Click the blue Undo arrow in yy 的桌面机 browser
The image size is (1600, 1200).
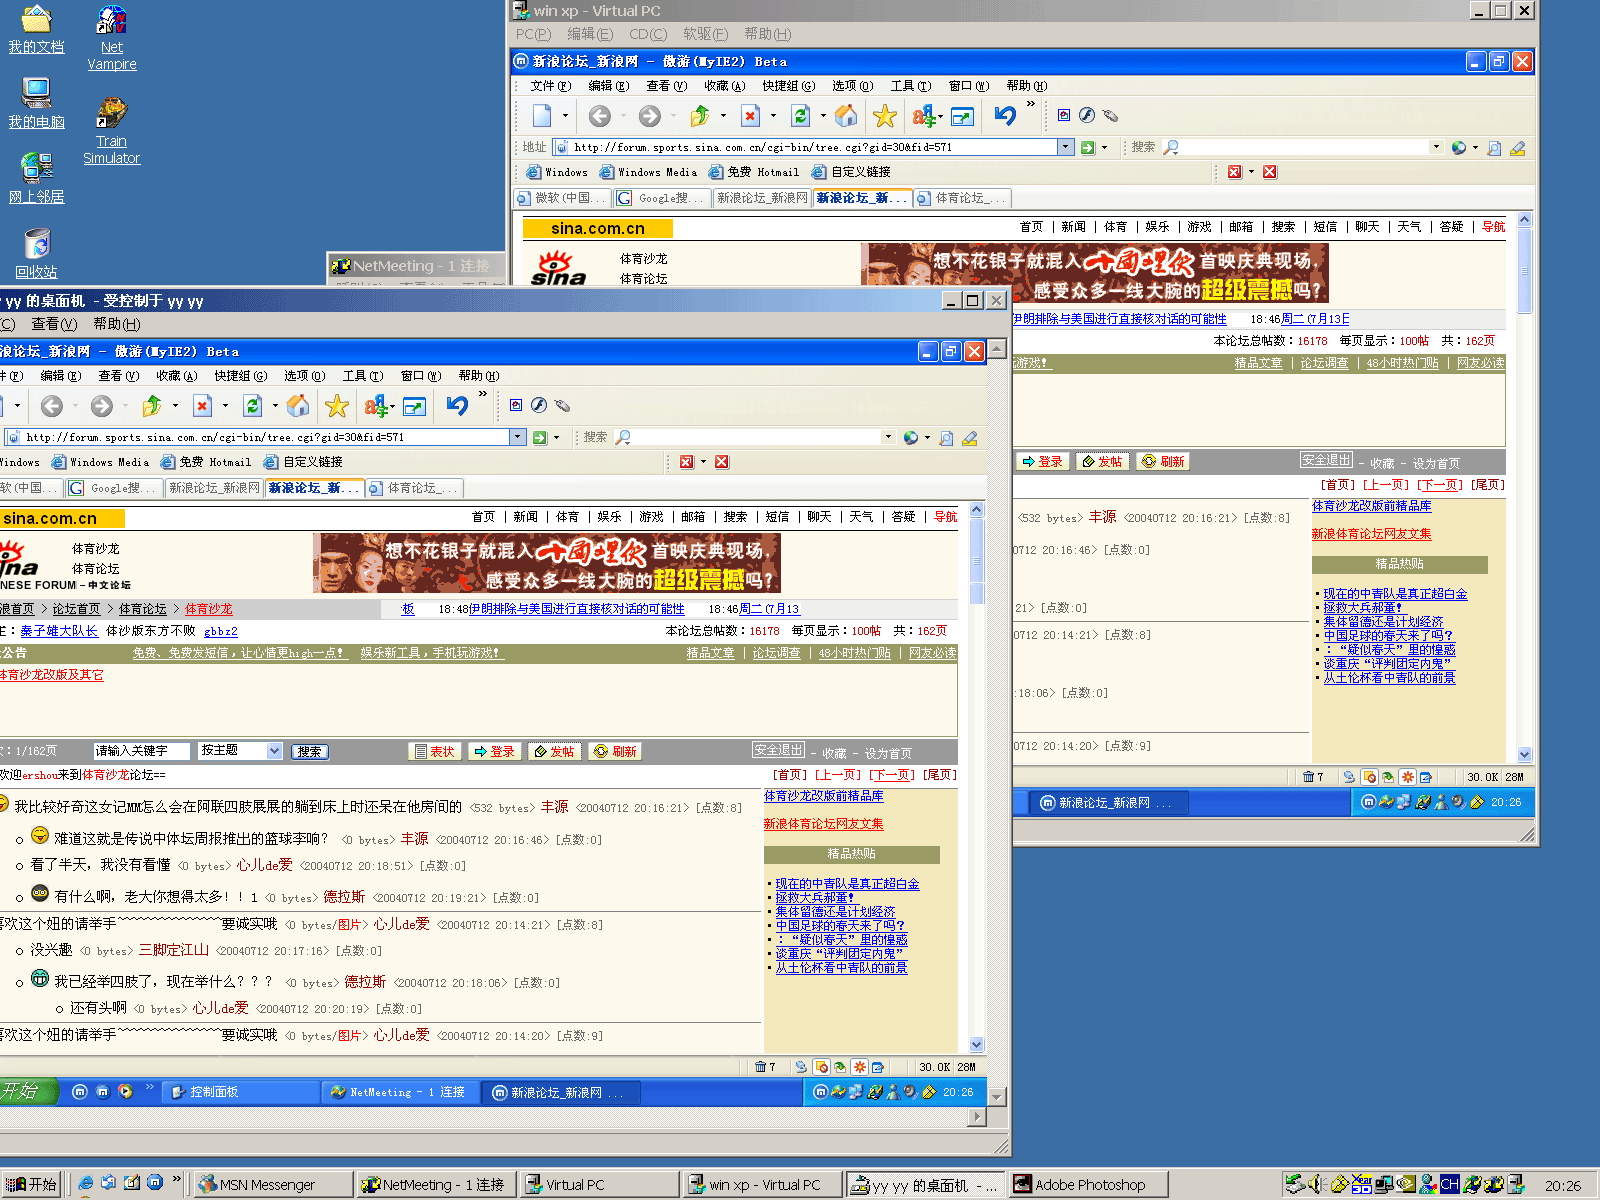coord(457,406)
